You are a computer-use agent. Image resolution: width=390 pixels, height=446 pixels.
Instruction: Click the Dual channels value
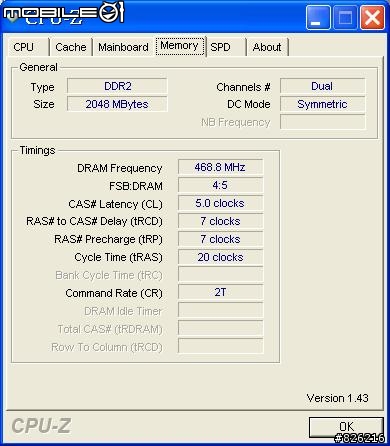(322, 86)
